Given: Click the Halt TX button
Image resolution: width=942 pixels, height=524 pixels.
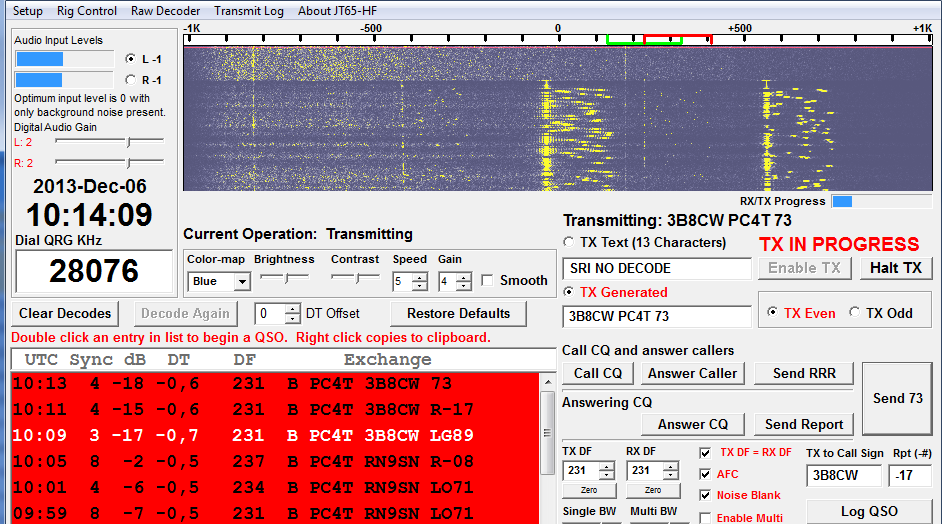Looking at the screenshot, I should [x=896, y=268].
